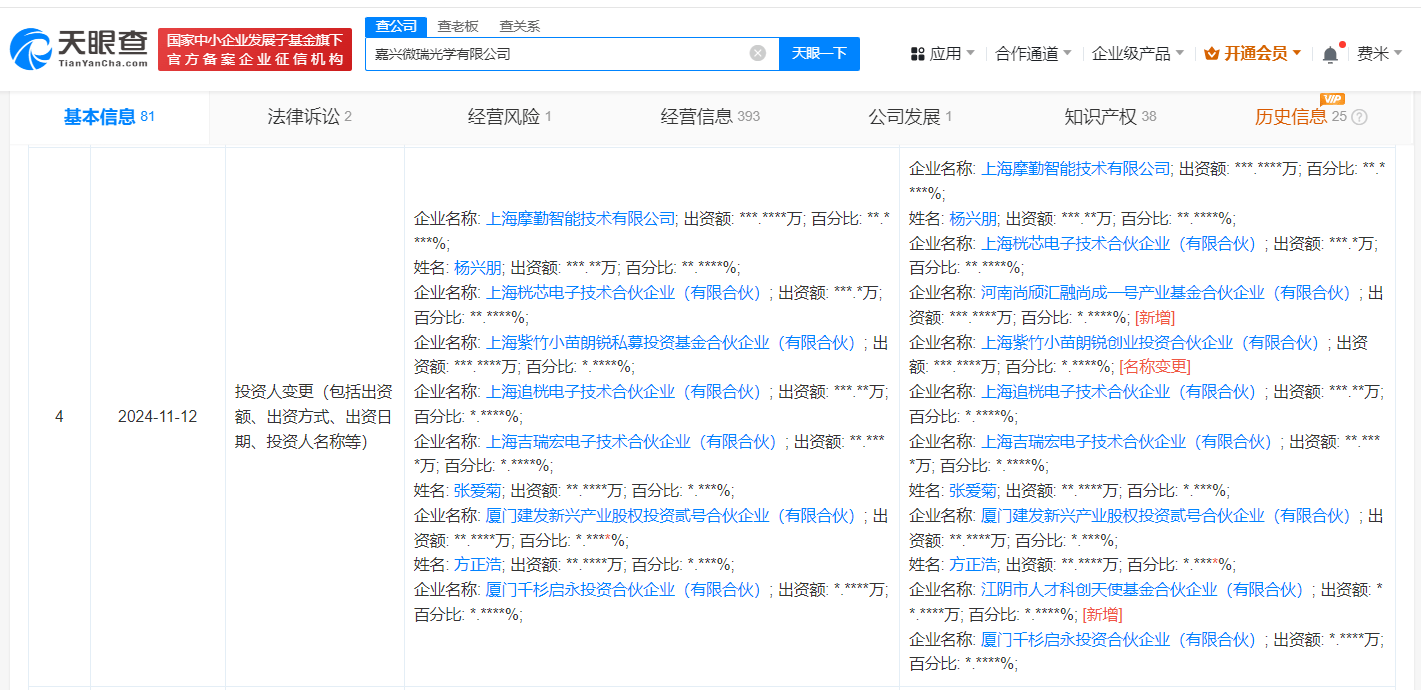1421x690 pixels.
Task: Click the [新增] tag after 江阴市人才科创 entry
Action: click(1101, 615)
